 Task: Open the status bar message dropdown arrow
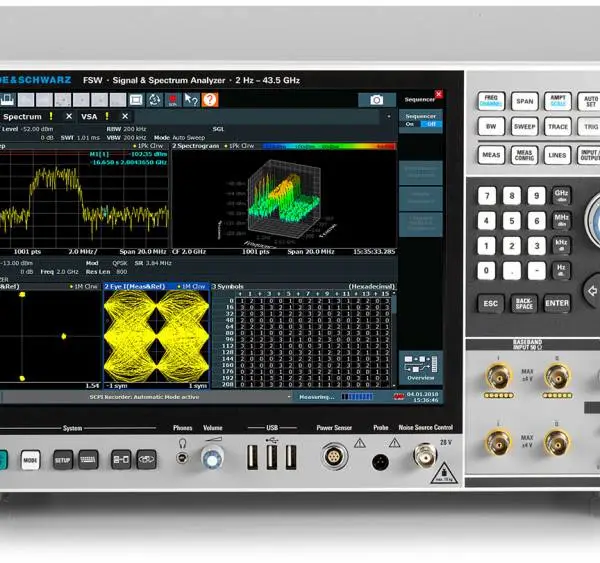289,397
